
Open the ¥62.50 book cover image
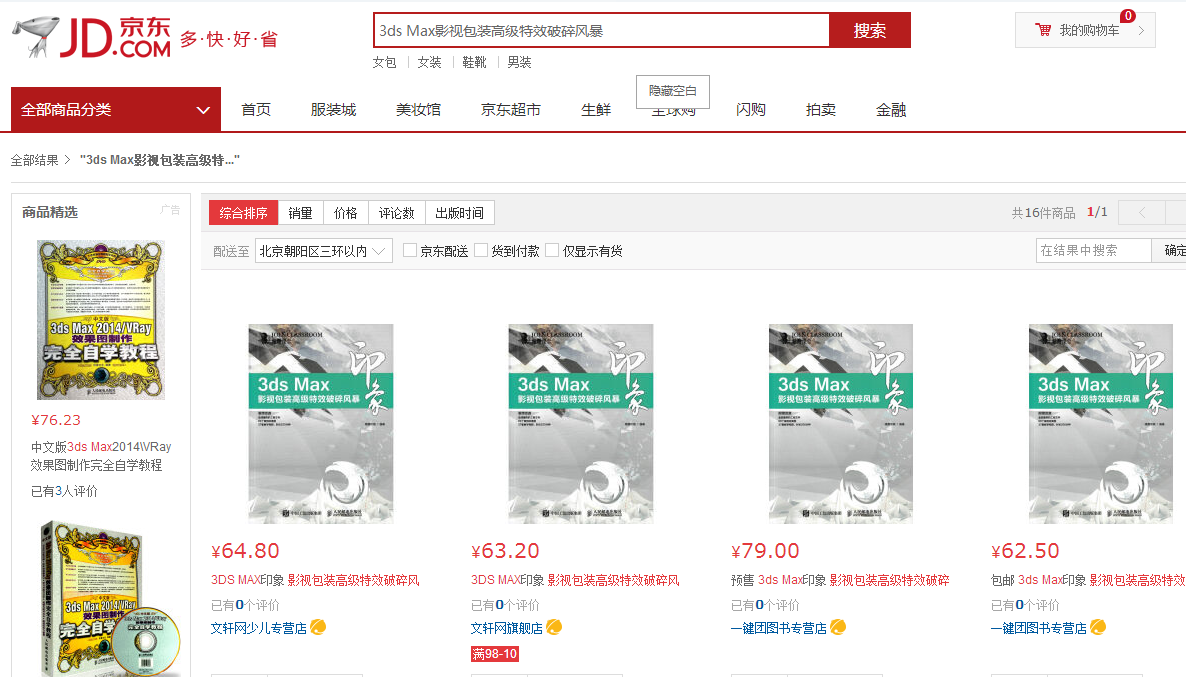point(1101,424)
